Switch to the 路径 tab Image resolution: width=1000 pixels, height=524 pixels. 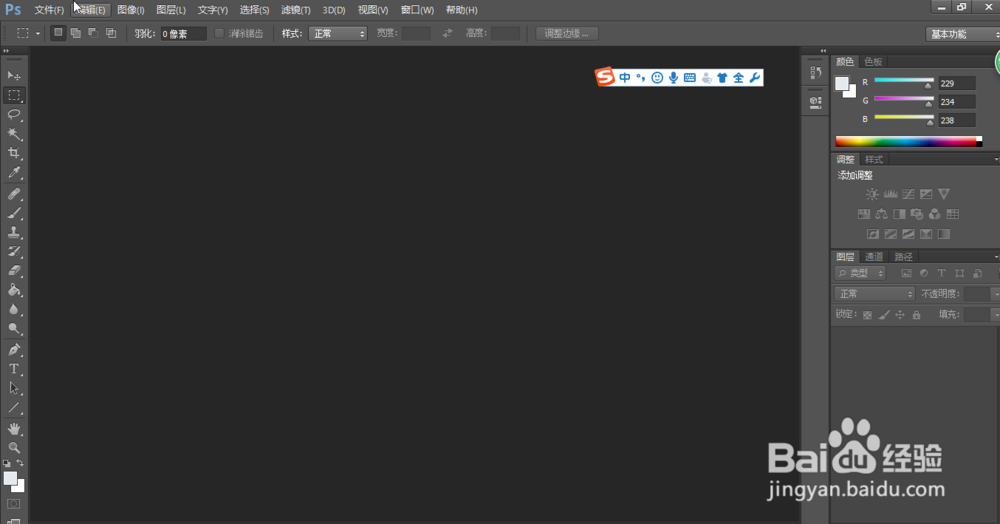(x=903, y=257)
